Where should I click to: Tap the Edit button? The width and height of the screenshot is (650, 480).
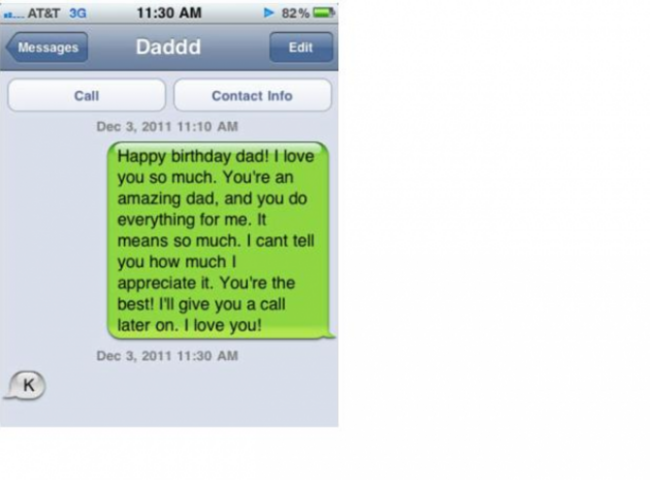point(301,47)
